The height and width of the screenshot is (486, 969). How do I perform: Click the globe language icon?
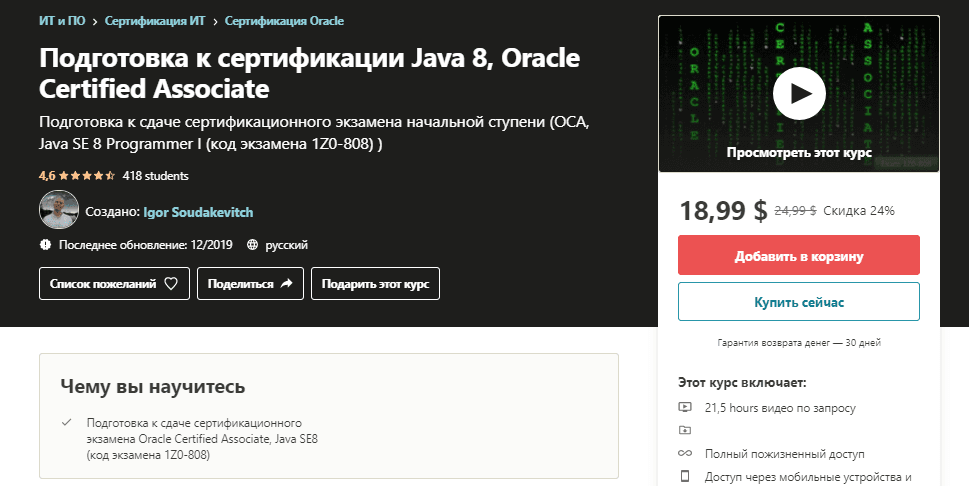click(x=252, y=245)
